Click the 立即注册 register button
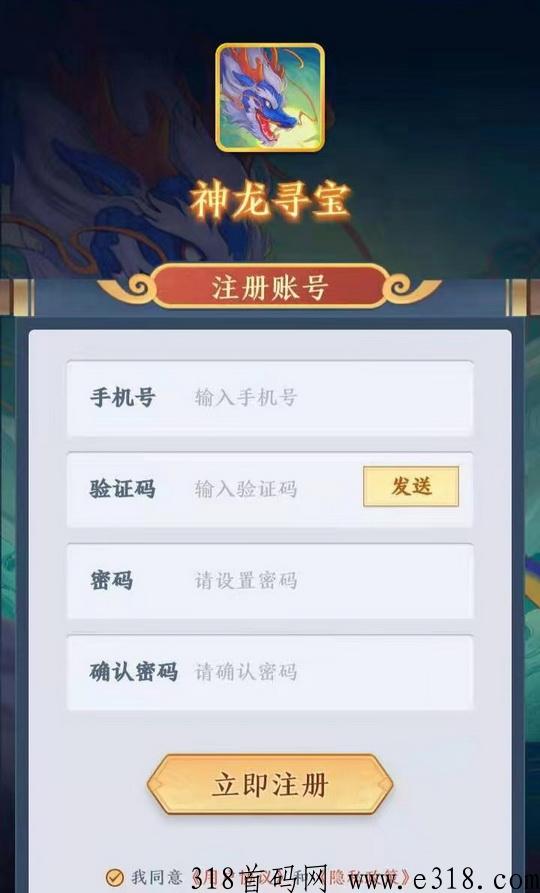Screen dimensions: 540x893 (270, 784)
